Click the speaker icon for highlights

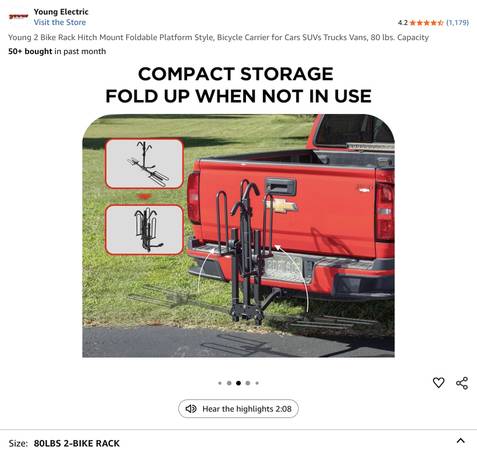click(x=191, y=409)
